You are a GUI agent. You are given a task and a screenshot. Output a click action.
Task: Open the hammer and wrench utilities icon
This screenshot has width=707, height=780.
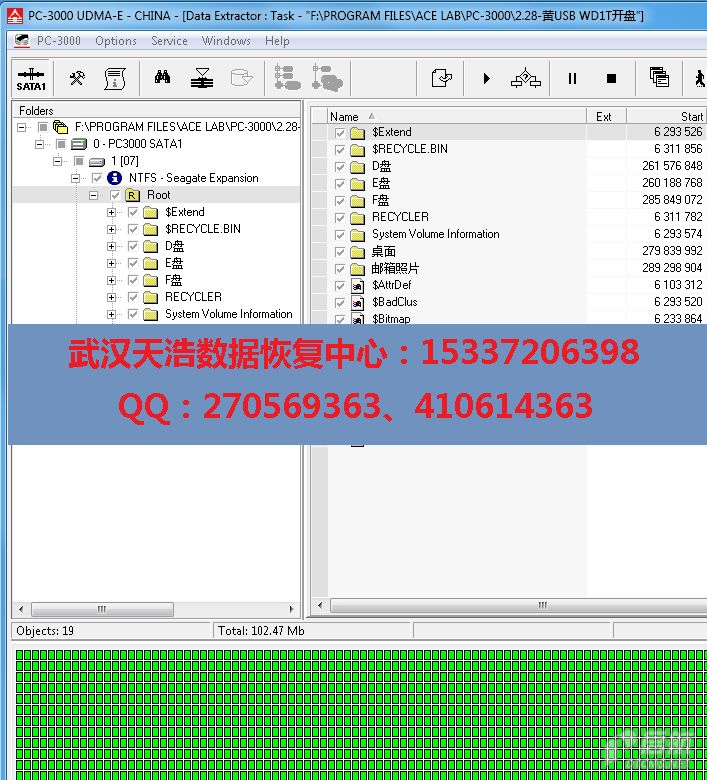click(x=77, y=78)
